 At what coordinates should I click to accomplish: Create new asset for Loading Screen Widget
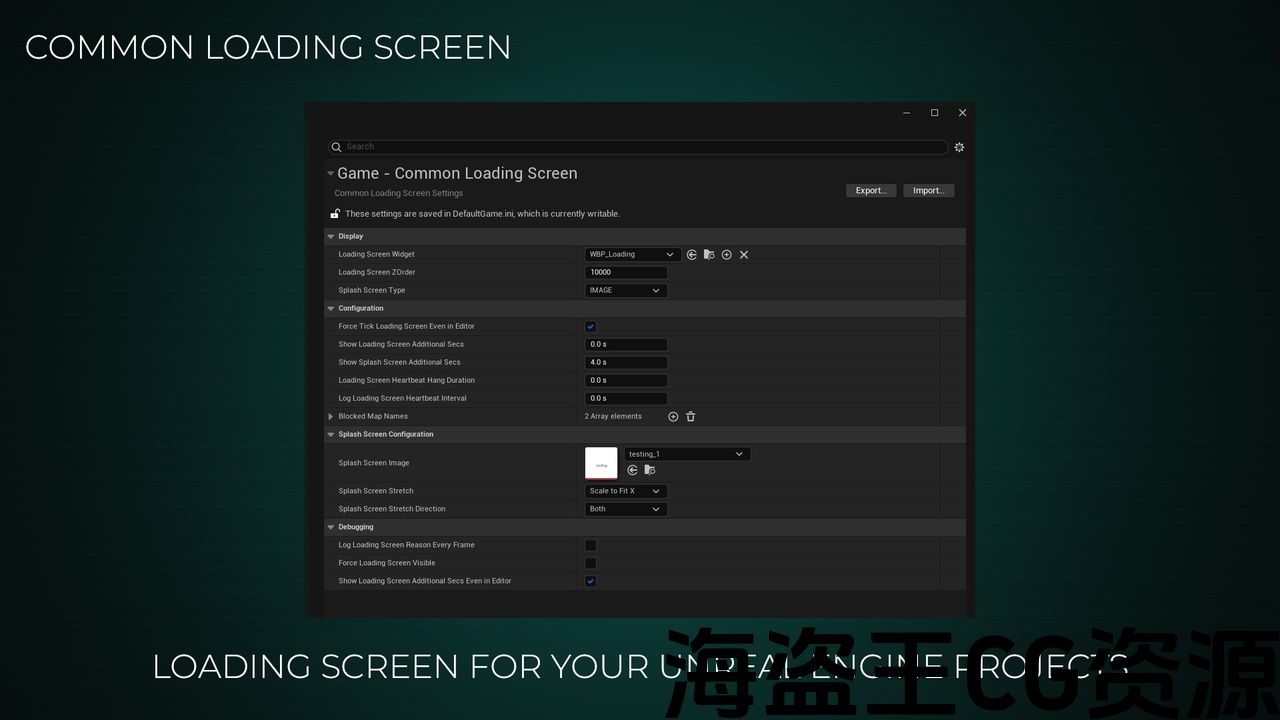click(x=727, y=255)
